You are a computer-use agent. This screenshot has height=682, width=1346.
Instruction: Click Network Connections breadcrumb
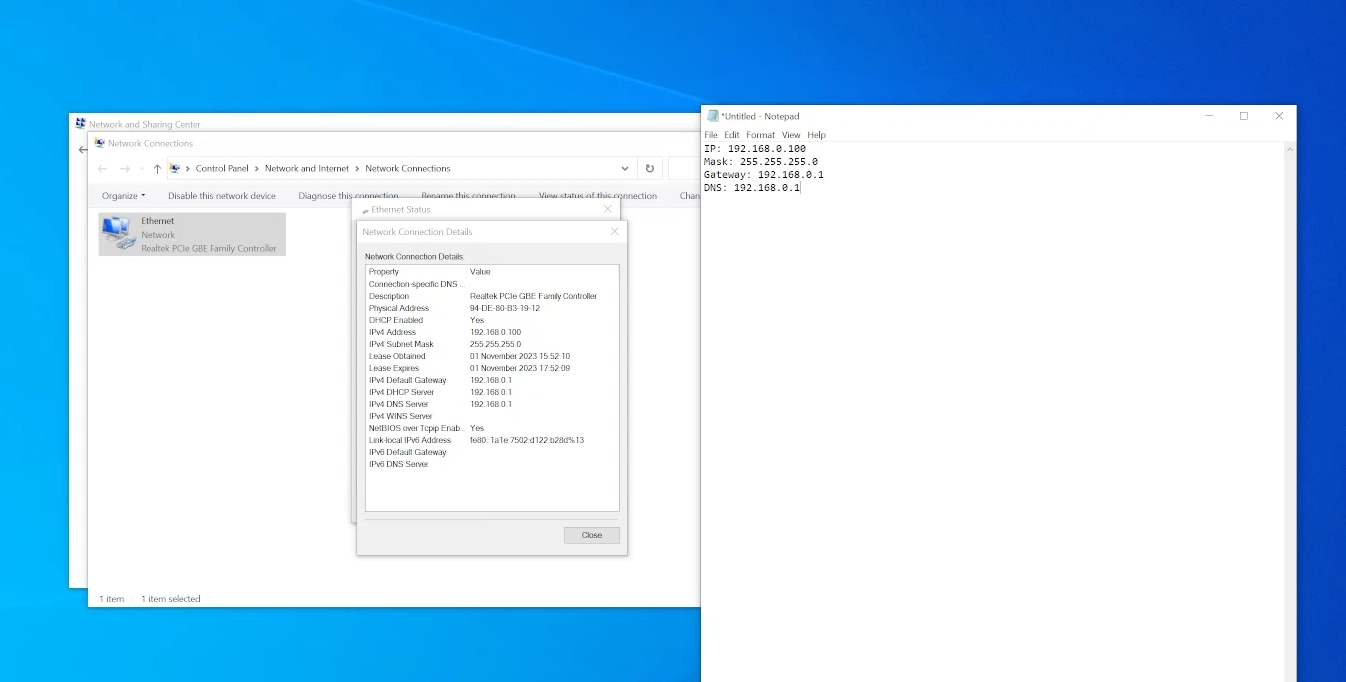408,169
